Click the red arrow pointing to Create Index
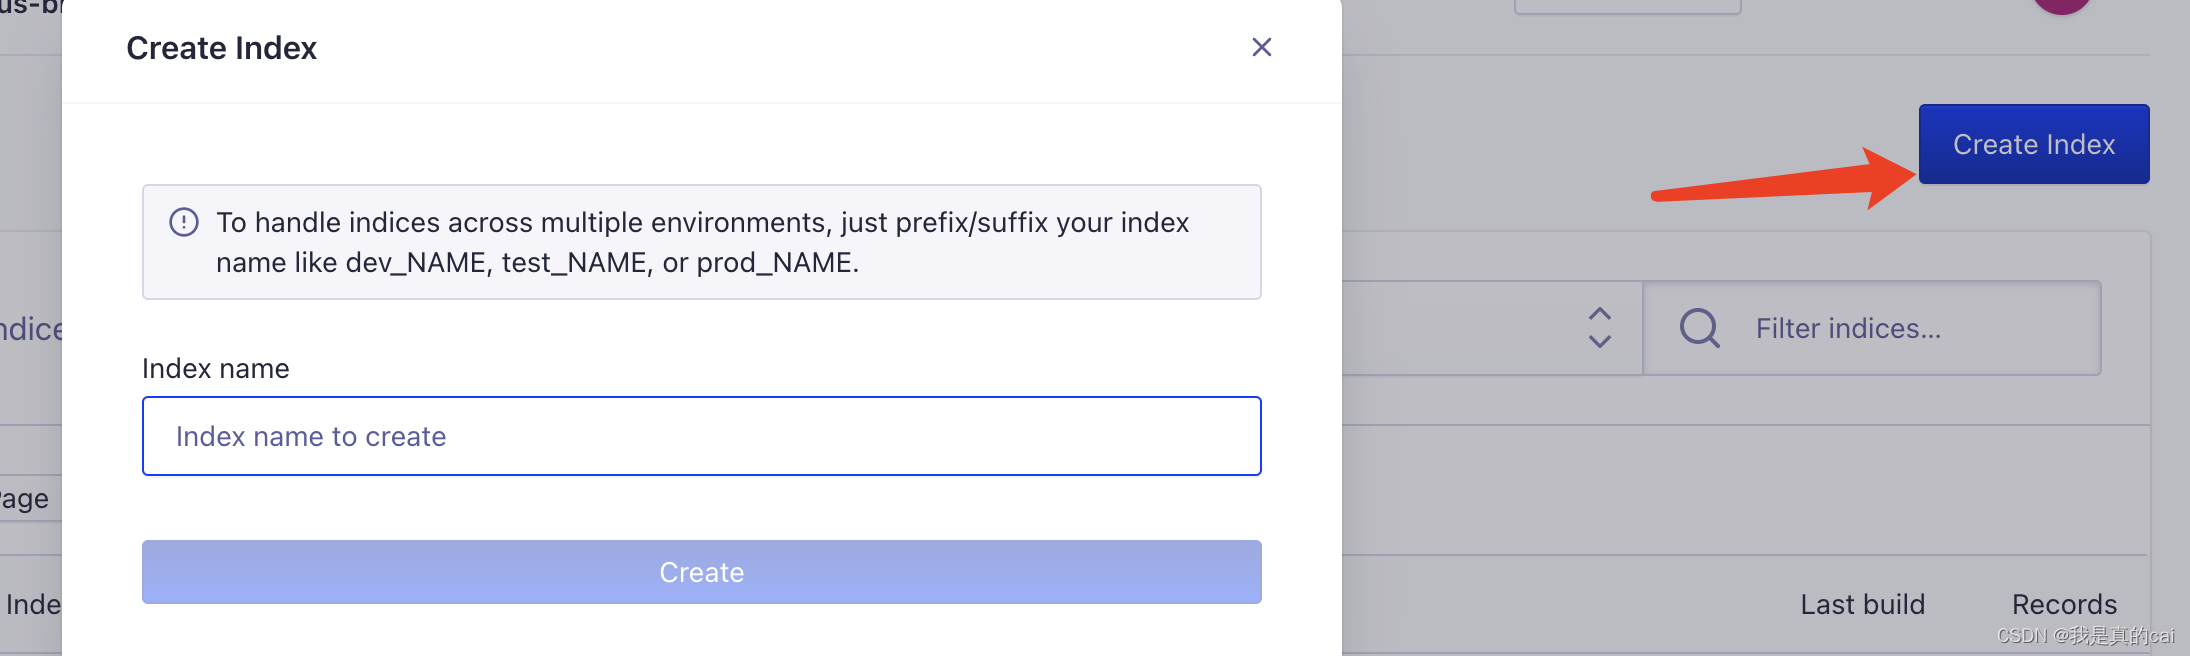 (1780, 182)
